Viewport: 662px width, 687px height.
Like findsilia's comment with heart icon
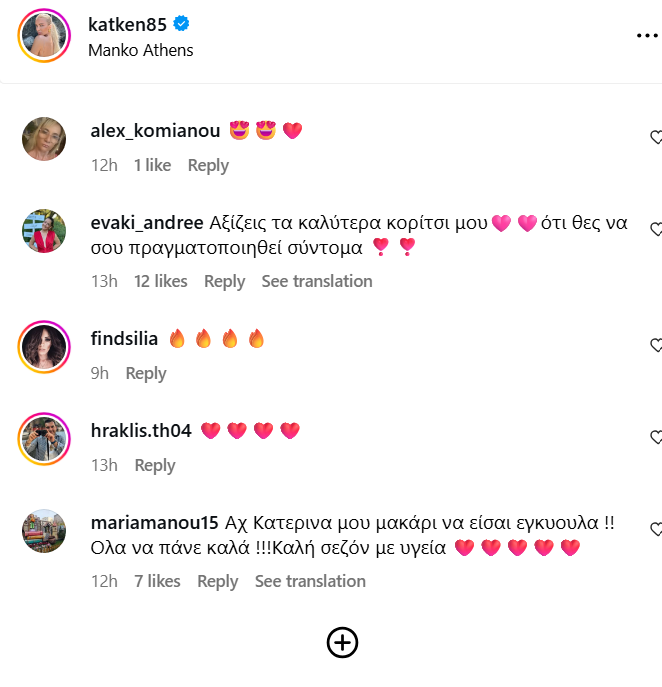pos(656,345)
